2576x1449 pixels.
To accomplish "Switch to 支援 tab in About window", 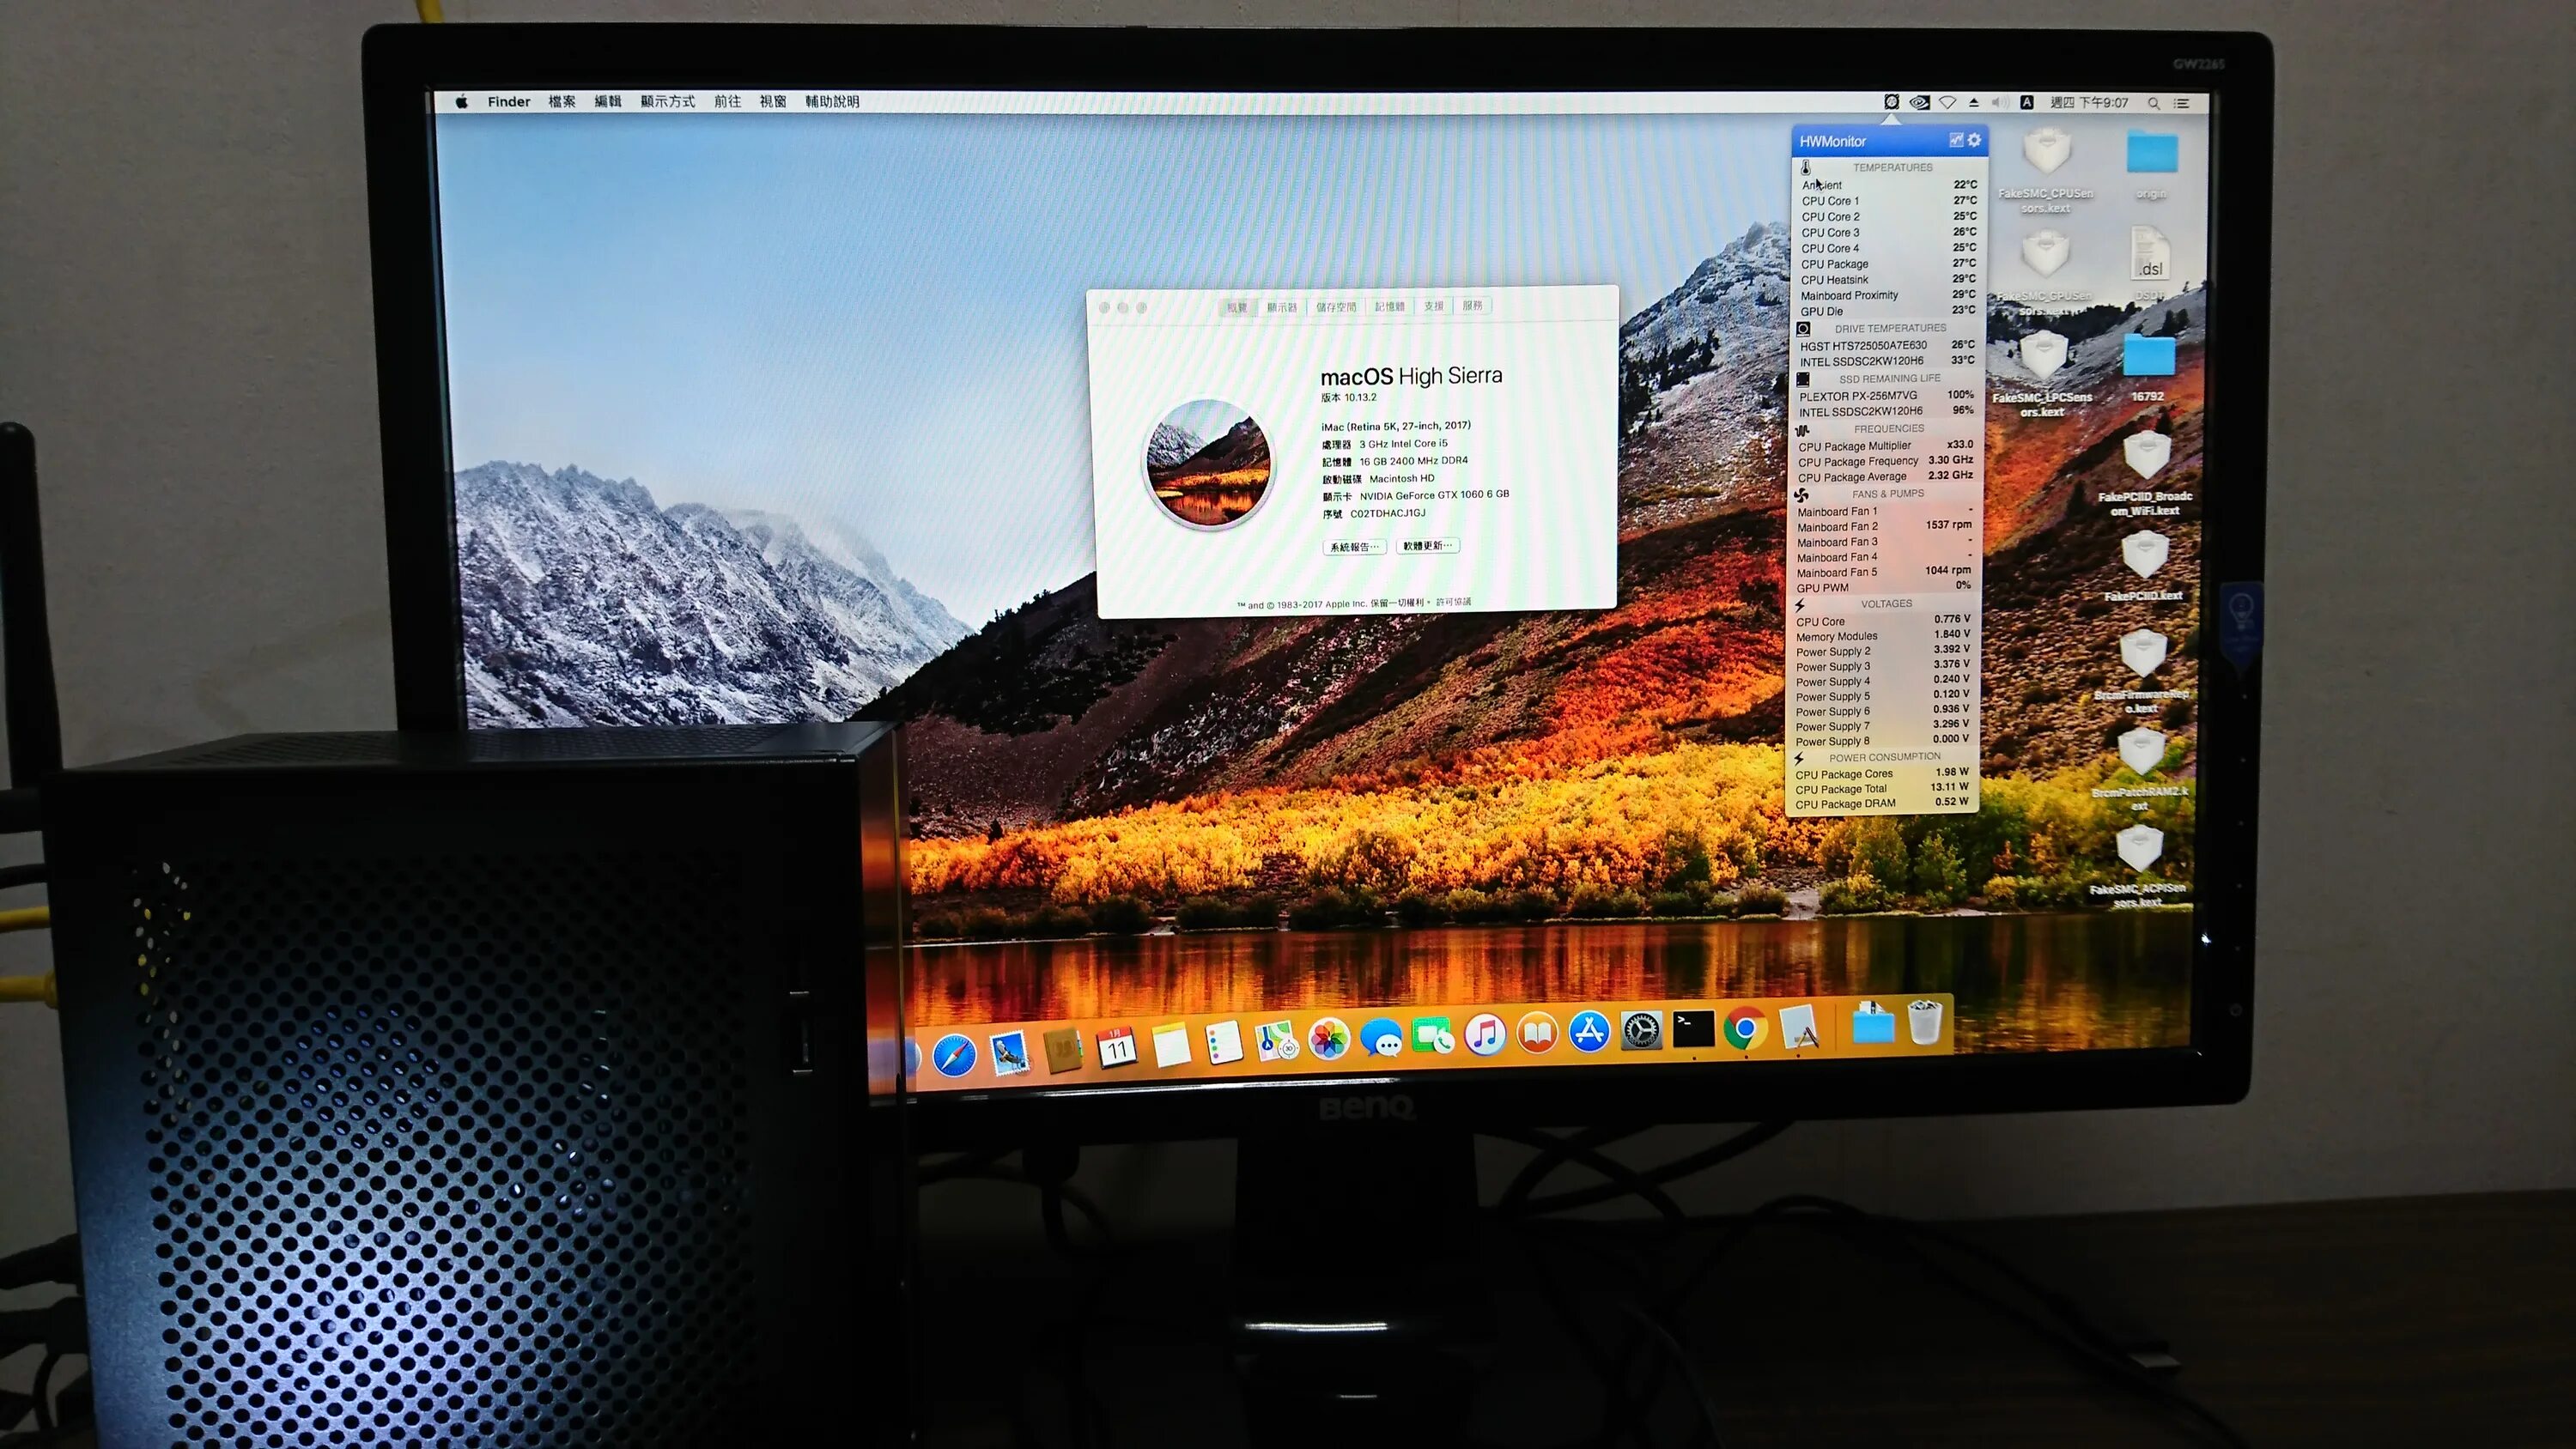I will click(x=1434, y=306).
